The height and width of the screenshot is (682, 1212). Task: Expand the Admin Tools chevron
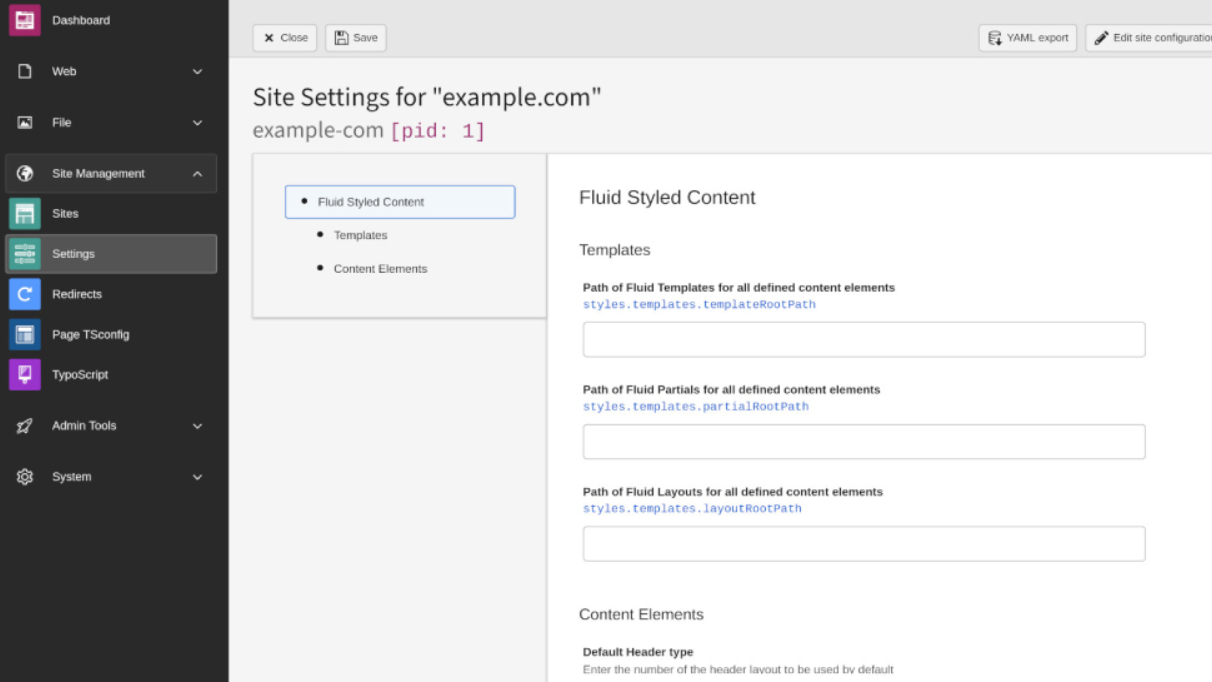click(x=197, y=426)
